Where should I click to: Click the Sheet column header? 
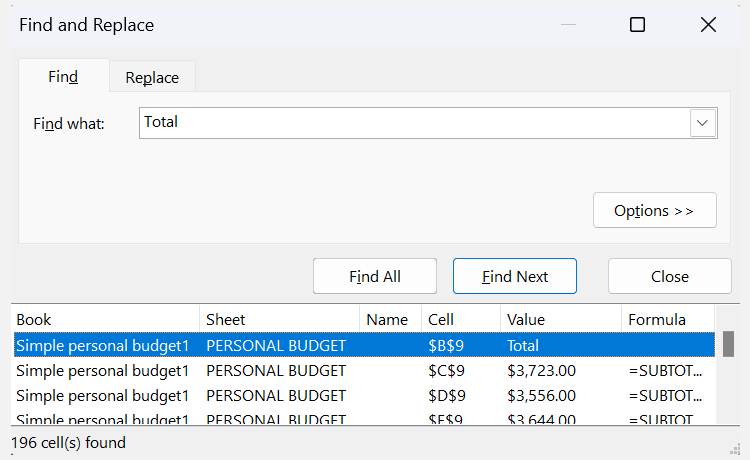pyautogui.click(x=279, y=320)
